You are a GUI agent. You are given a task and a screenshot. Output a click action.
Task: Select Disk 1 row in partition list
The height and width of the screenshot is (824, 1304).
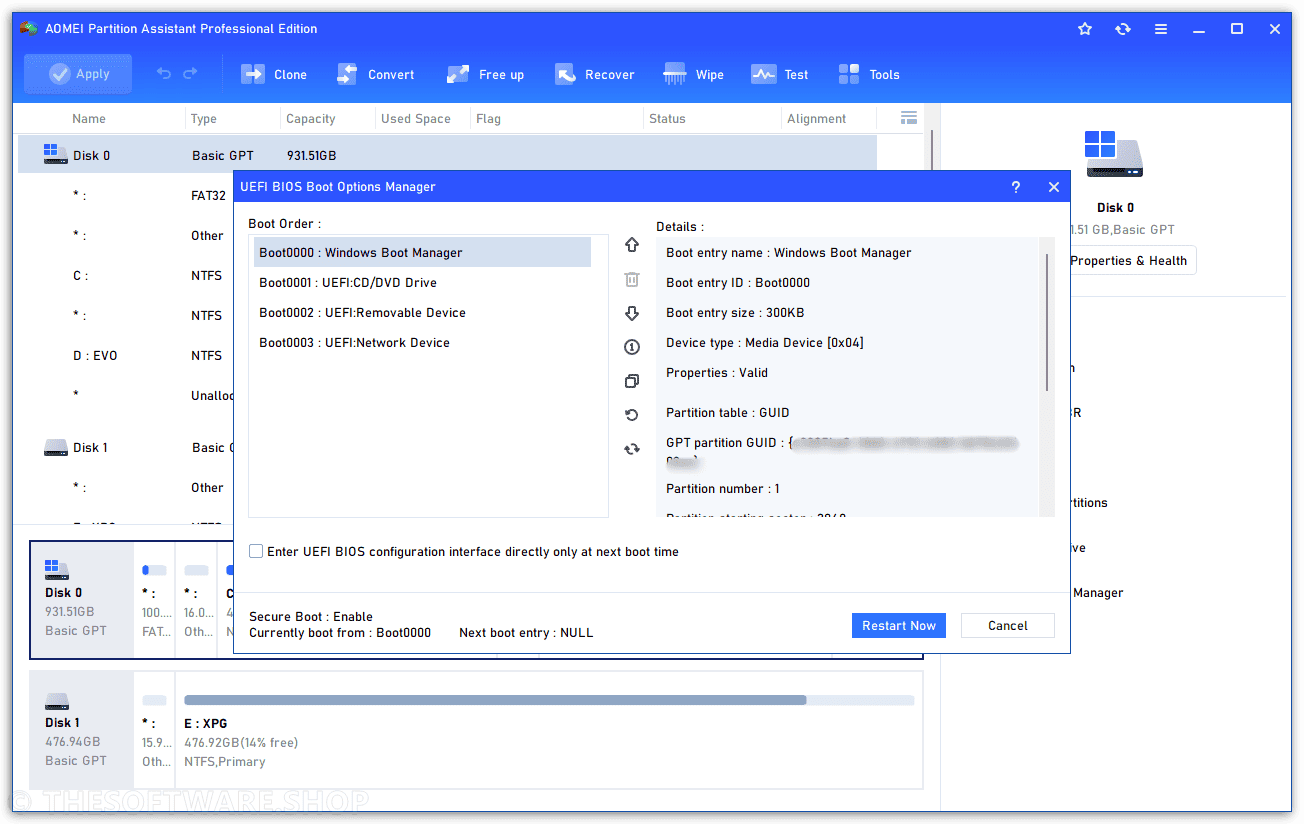(126, 447)
